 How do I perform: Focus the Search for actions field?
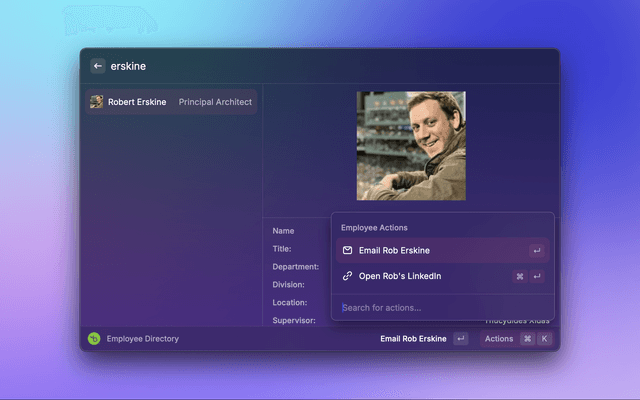pos(430,307)
